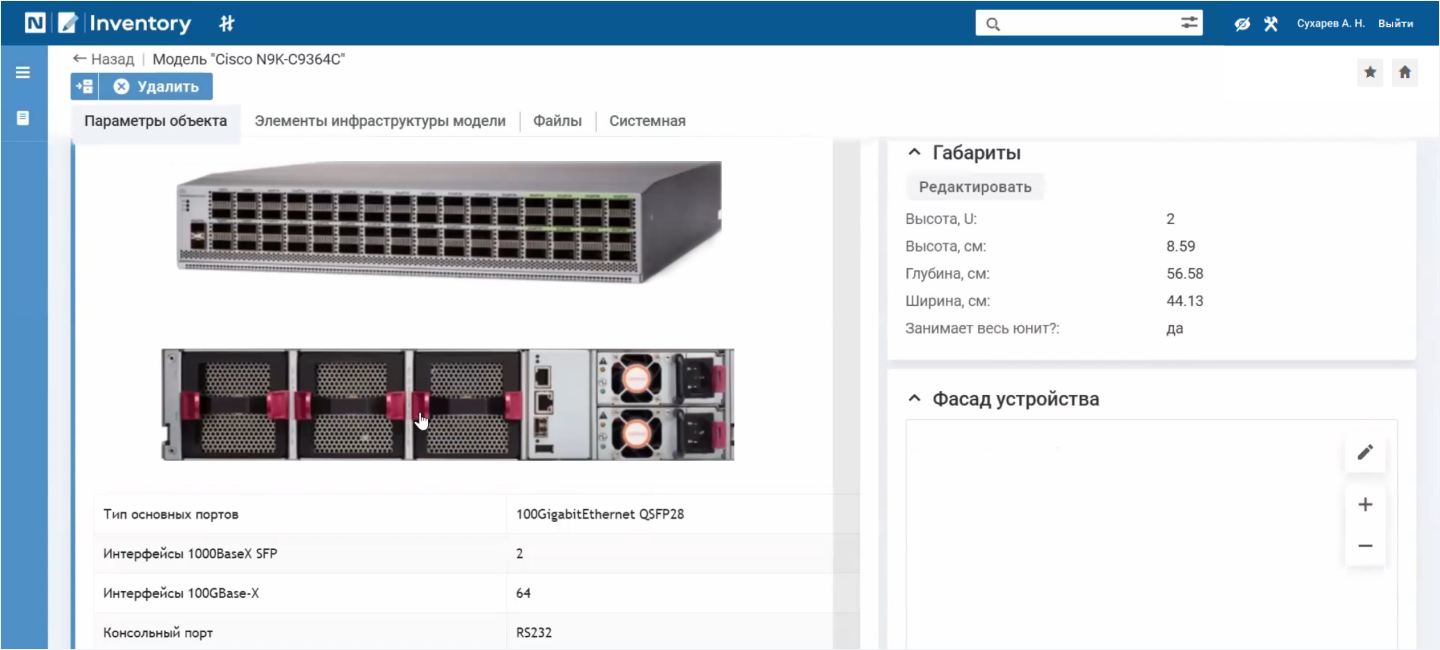This screenshot has height=650, width=1440.
Task: Click the pencil edit icon in Фасад устройства
Action: point(1365,452)
